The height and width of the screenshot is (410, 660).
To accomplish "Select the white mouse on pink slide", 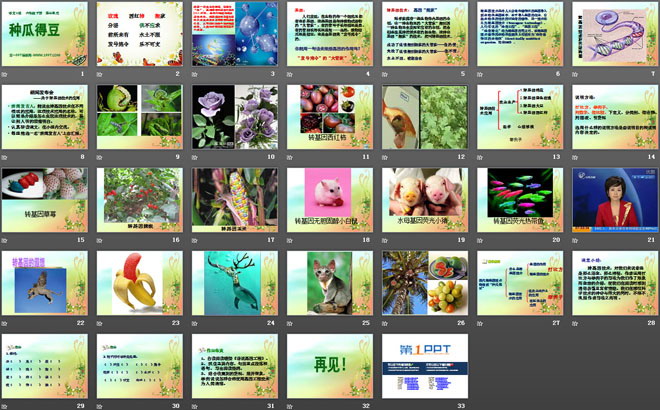I will (330, 200).
